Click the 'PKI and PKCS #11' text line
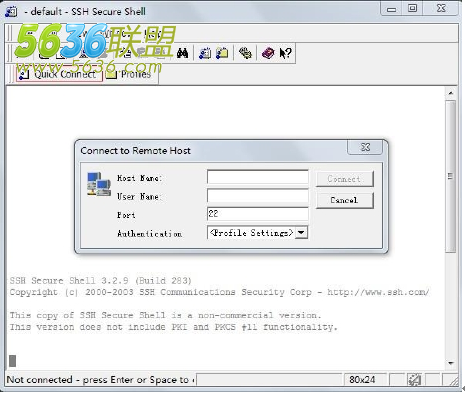This screenshot has height=393, width=465. (173, 327)
